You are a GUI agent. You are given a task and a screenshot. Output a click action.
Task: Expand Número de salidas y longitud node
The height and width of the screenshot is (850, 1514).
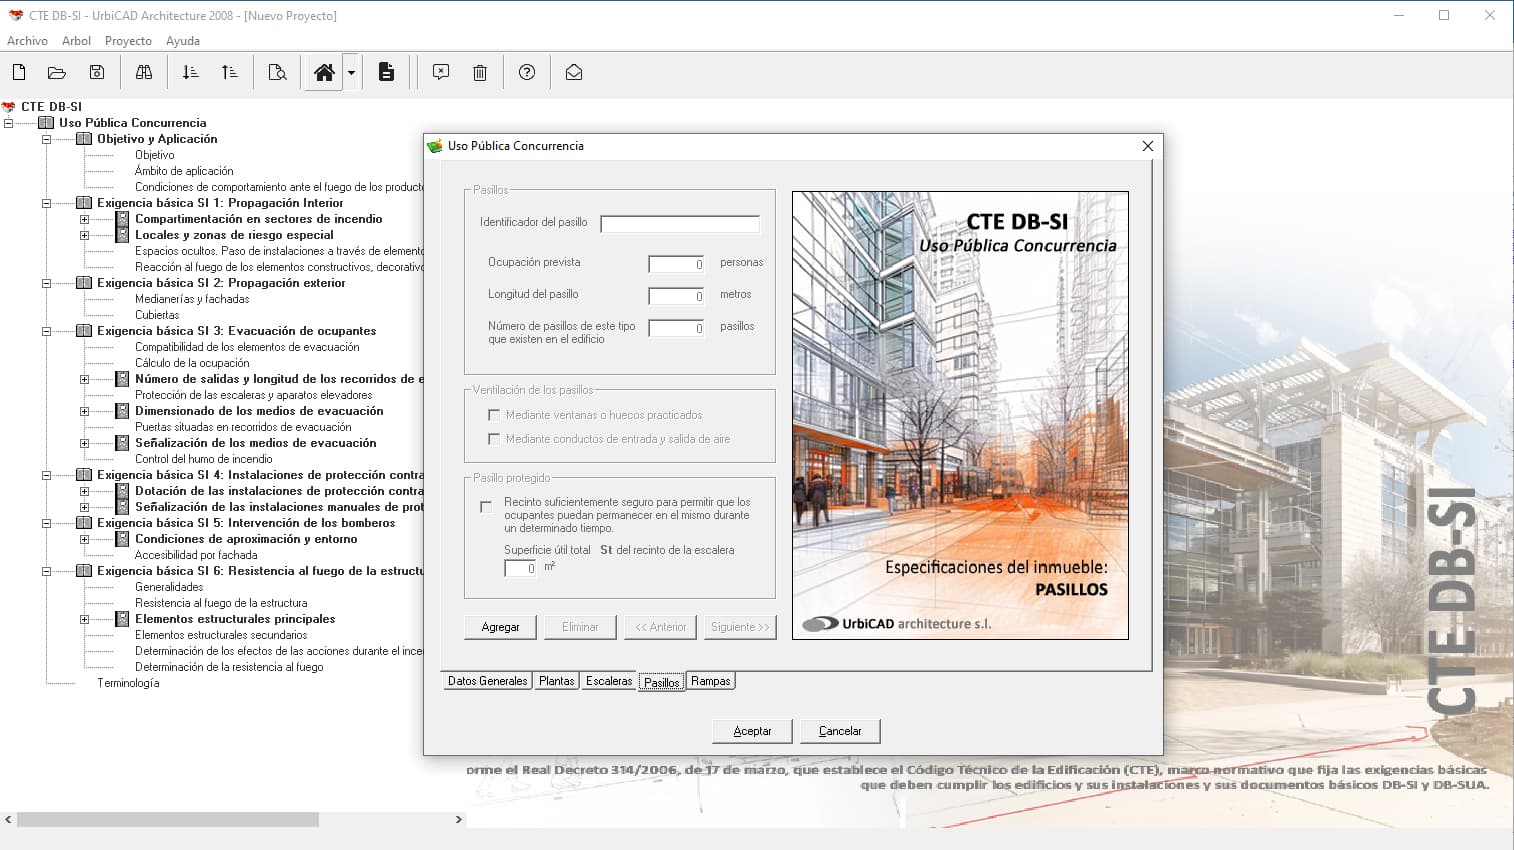pyautogui.click(x=84, y=379)
